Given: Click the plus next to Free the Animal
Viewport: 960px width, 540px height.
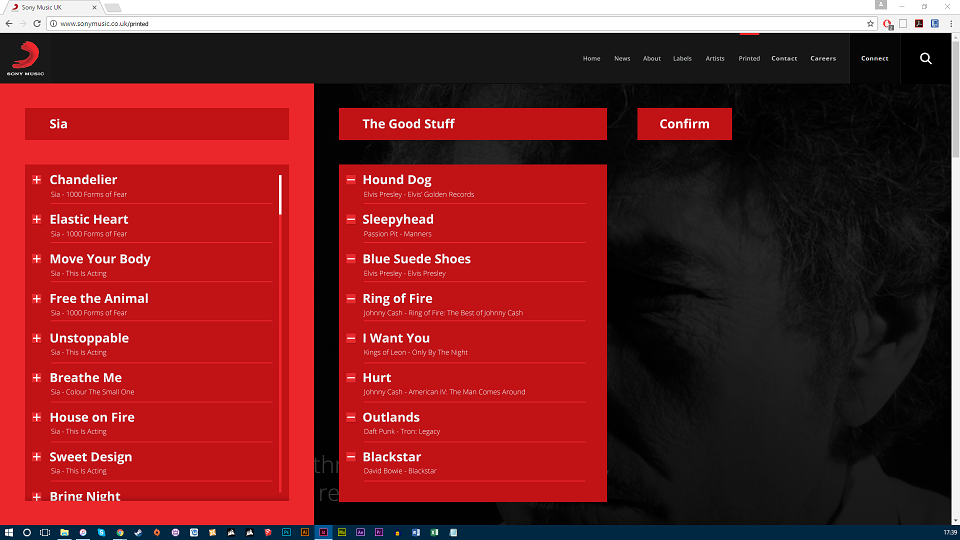Looking at the screenshot, I should [x=37, y=299].
